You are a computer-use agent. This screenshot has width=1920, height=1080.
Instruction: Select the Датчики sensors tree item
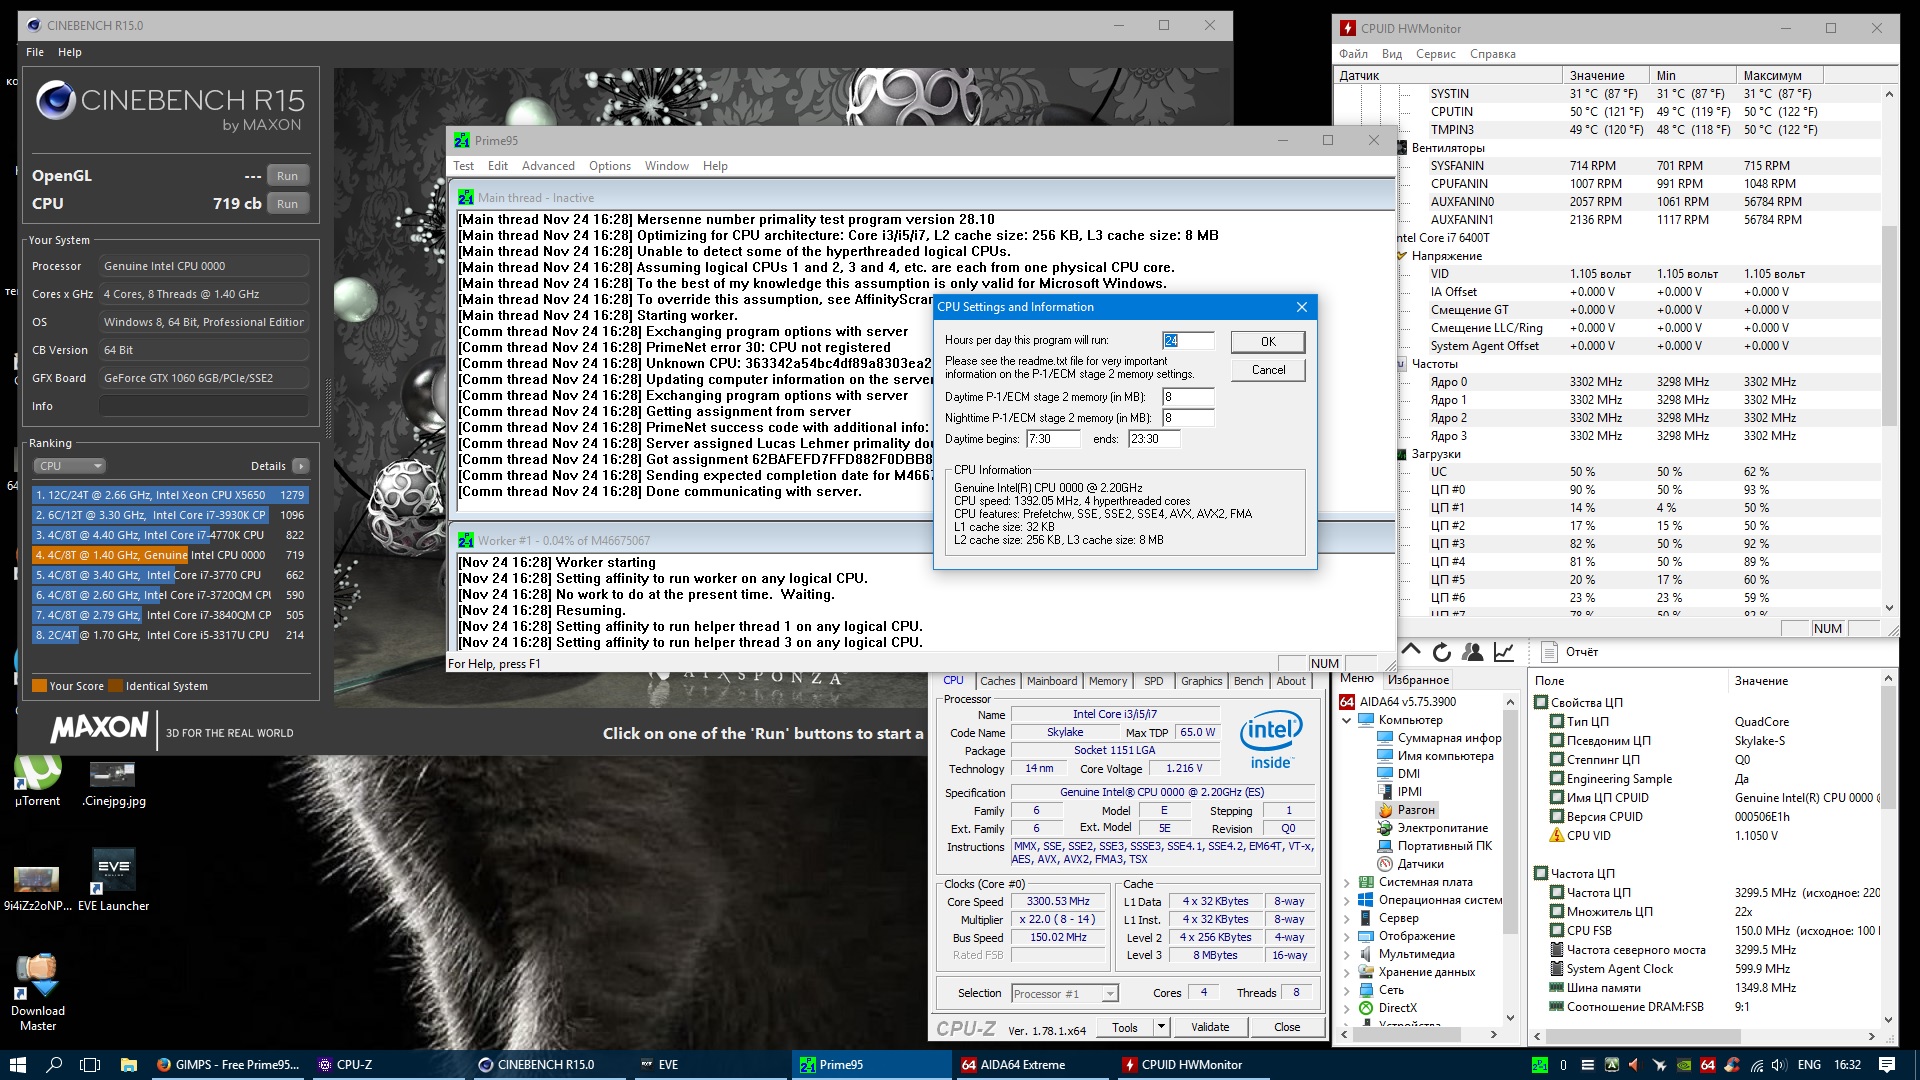pyautogui.click(x=1420, y=864)
